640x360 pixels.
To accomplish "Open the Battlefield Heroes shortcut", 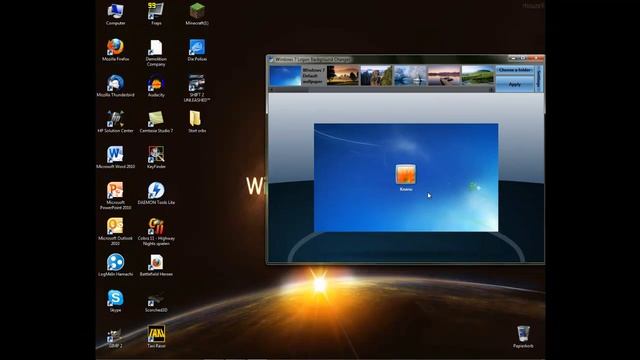I will click(x=156, y=265).
